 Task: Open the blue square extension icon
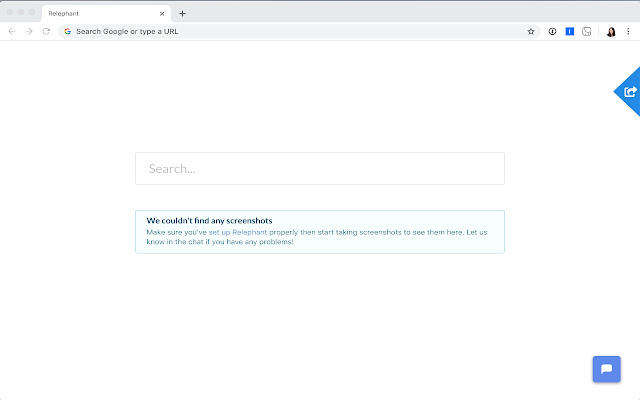(x=569, y=31)
